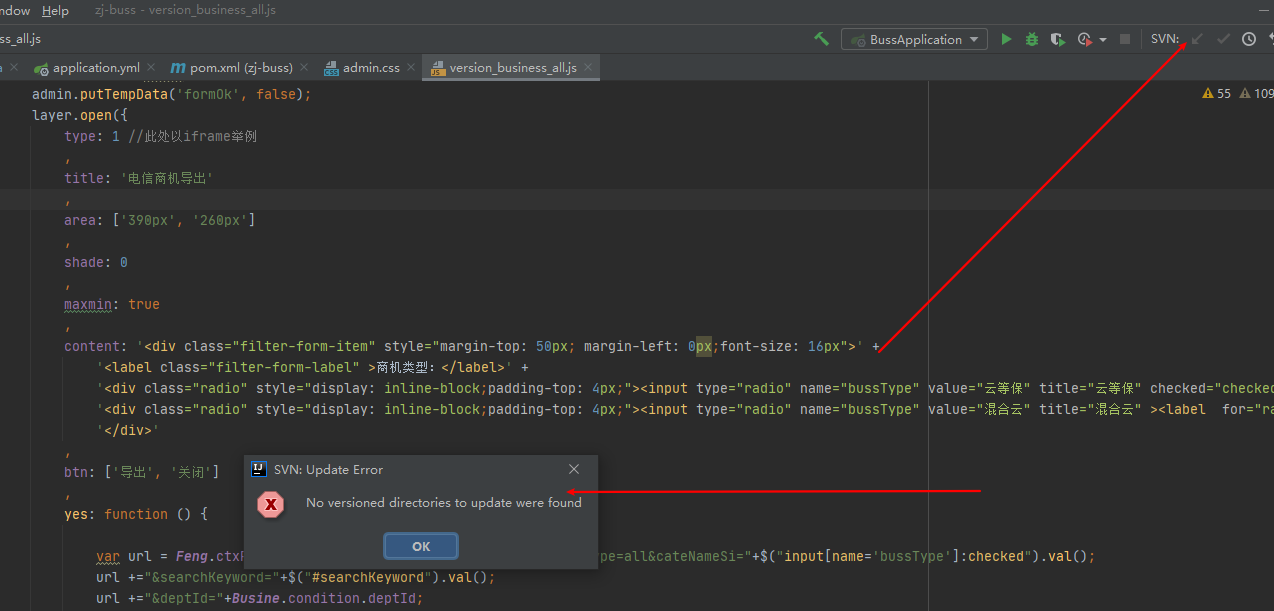This screenshot has width=1274, height=611.
Task: Run BussApplication using the green play icon
Action: (x=1006, y=38)
